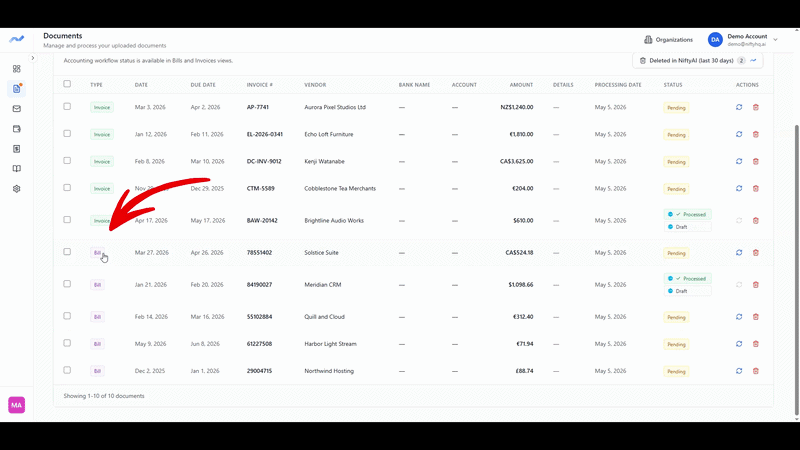Click the page vertical scrollbar
This screenshot has width=800, height=450.
click(x=796, y=270)
